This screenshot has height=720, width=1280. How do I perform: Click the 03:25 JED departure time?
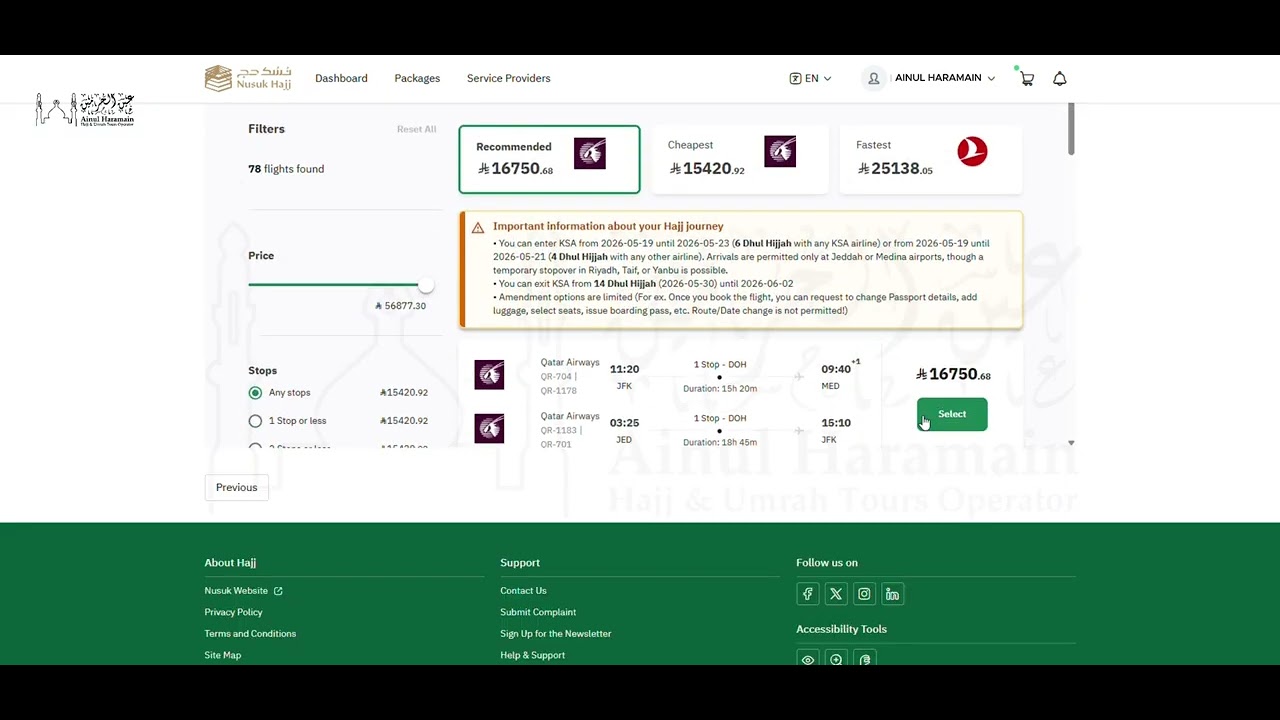click(x=624, y=423)
